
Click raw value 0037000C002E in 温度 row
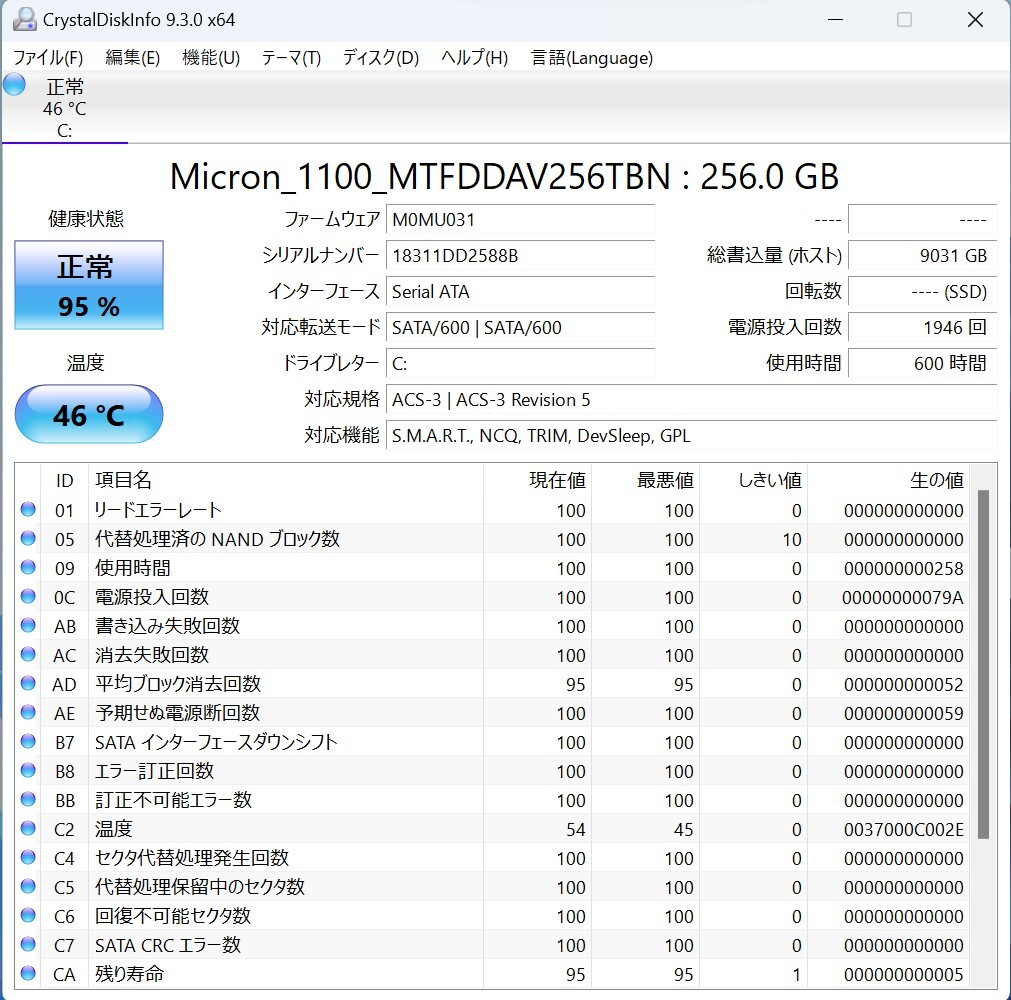tap(903, 829)
